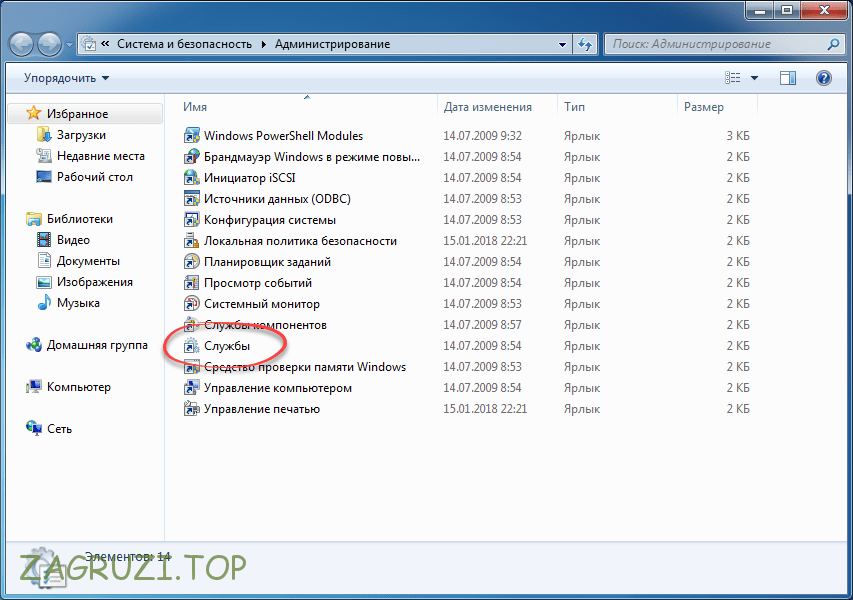Open the Музыка library
This screenshot has height=600, width=853.
tap(78, 303)
